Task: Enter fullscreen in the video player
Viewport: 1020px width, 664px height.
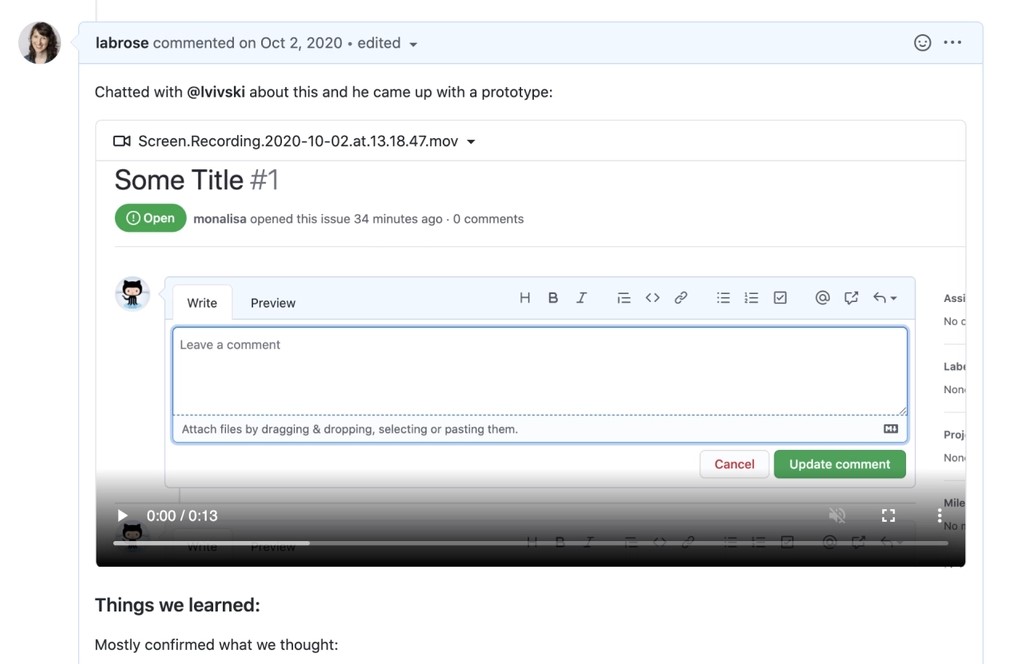Action: point(888,515)
